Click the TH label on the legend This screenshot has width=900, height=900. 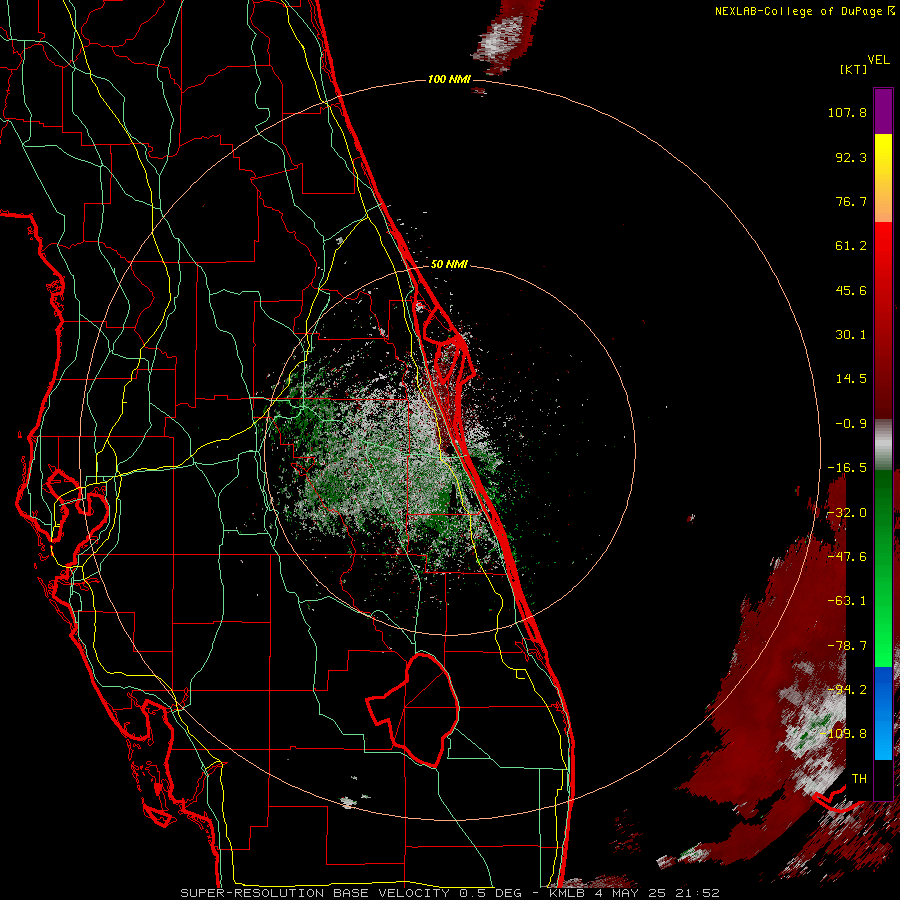pos(859,779)
